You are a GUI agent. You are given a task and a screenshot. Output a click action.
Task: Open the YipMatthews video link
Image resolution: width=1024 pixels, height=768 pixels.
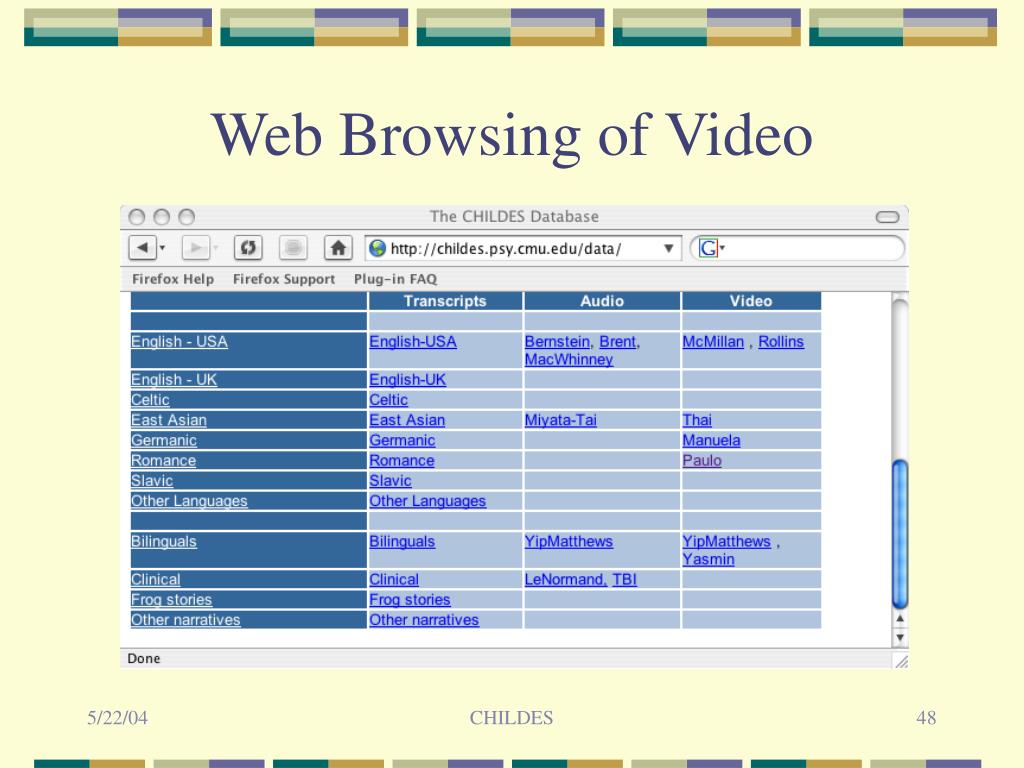726,541
